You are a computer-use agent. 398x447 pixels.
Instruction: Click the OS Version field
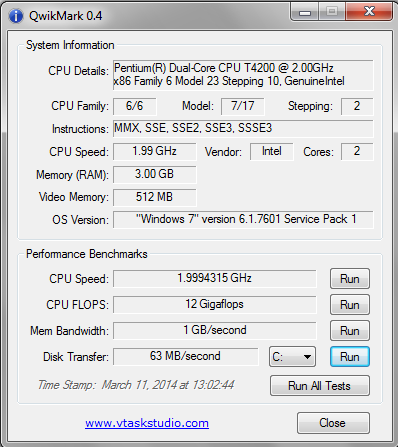[243, 219]
